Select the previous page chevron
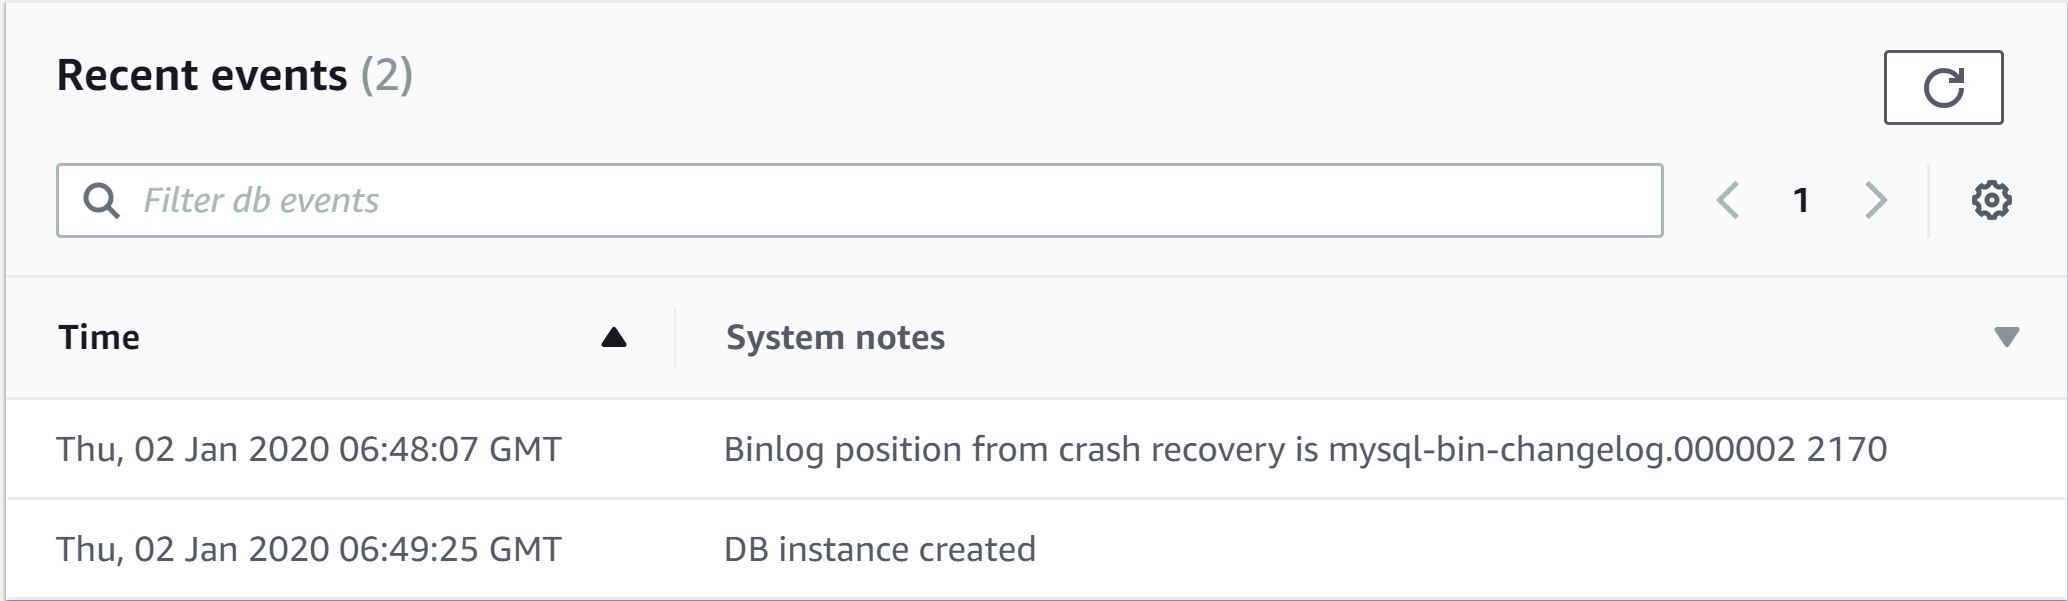Viewport: 2068px width, 601px height. point(1729,200)
